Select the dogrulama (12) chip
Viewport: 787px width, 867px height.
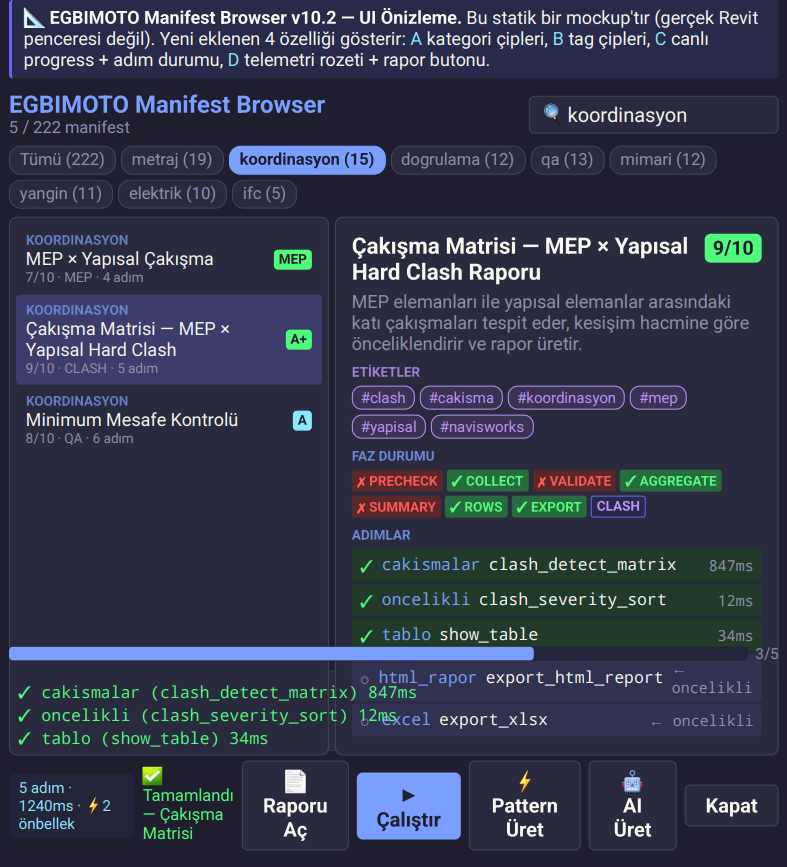(x=457, y=160)
